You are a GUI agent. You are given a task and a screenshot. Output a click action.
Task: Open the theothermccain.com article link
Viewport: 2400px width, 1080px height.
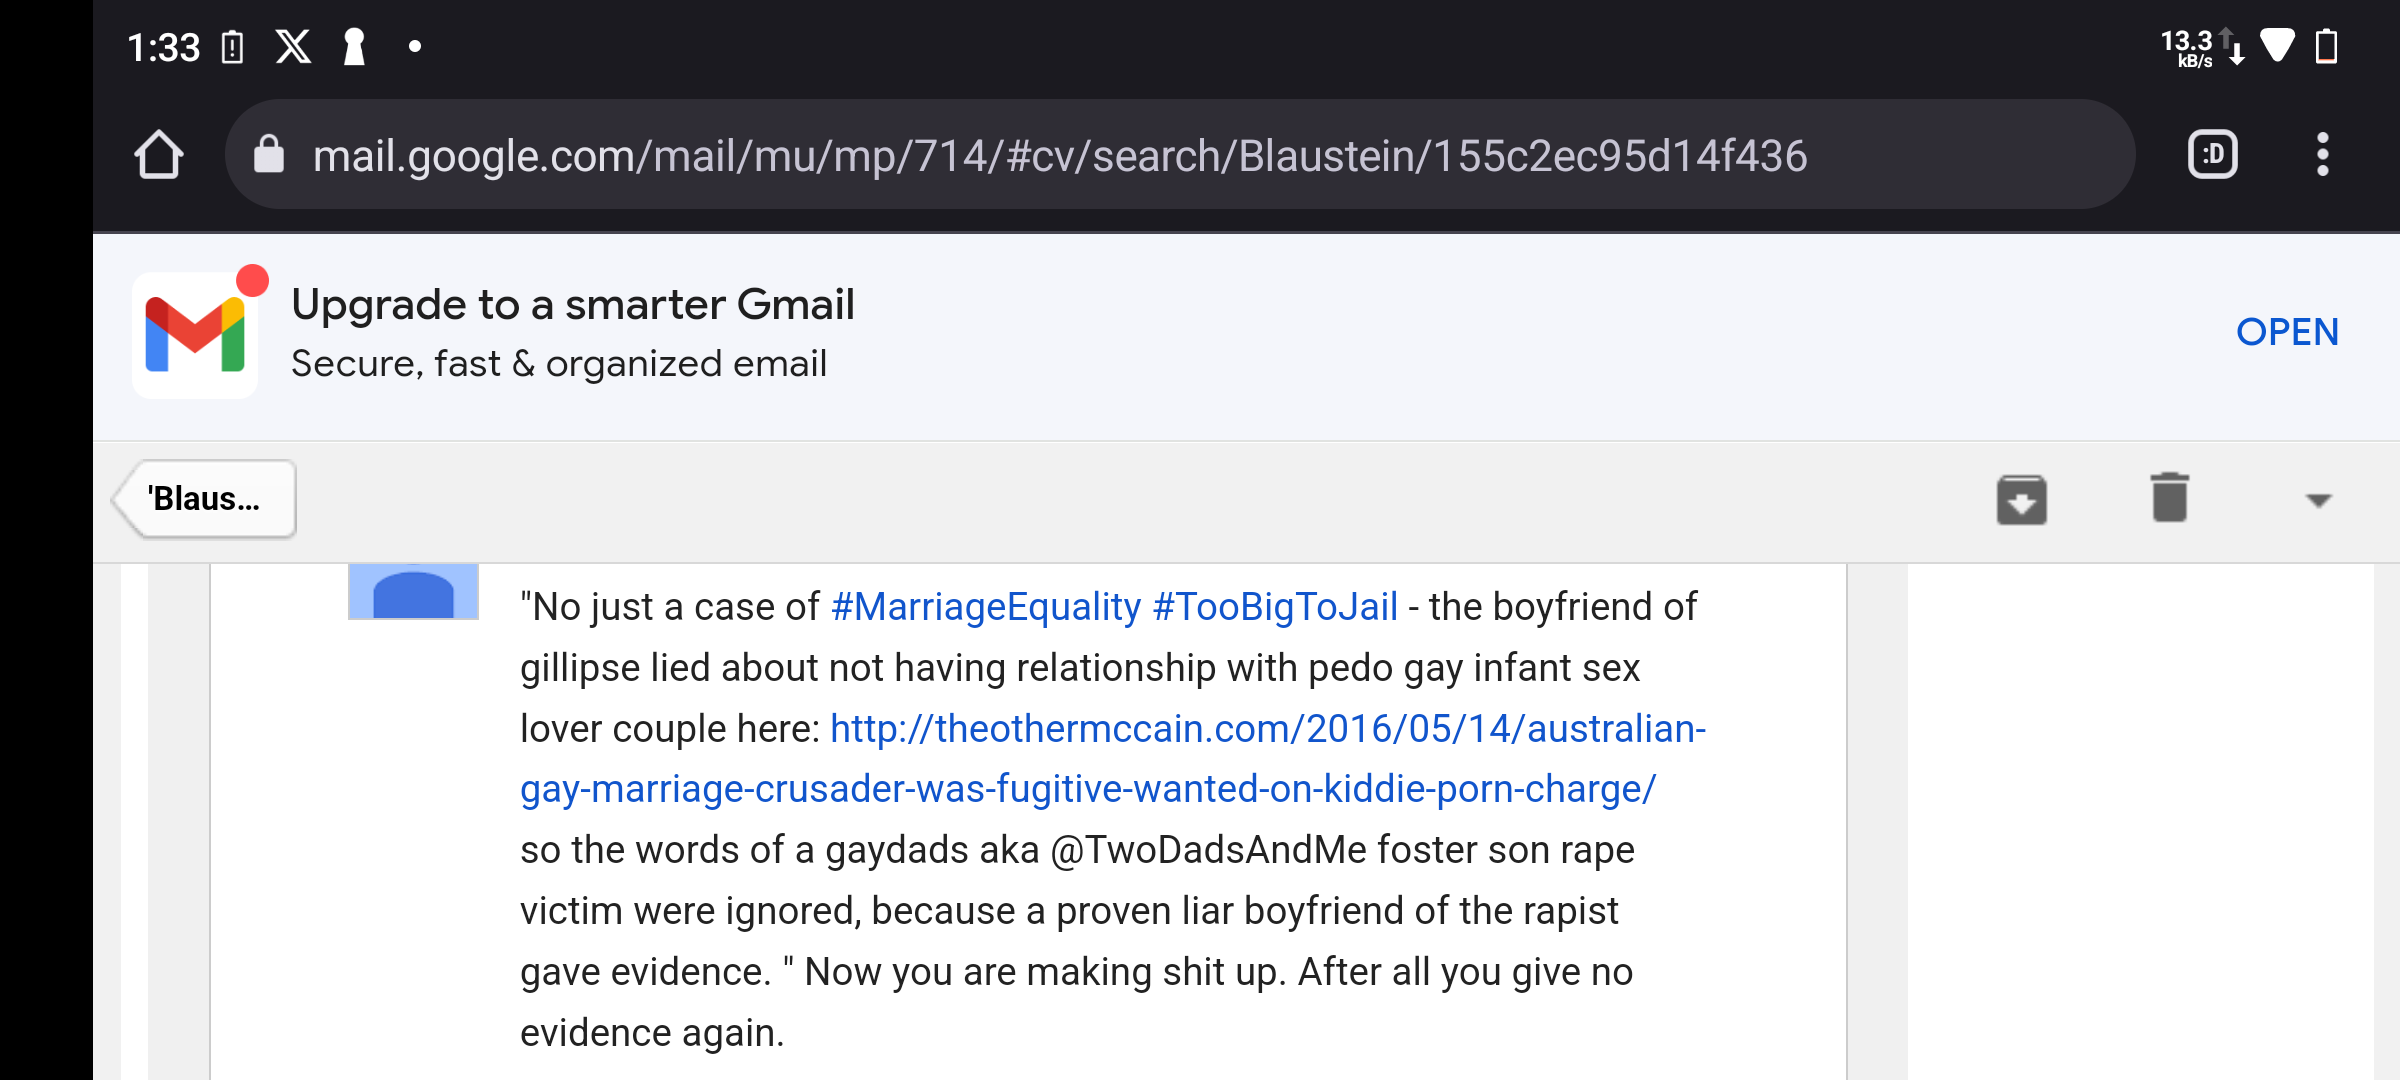(x=1113, y=759)
